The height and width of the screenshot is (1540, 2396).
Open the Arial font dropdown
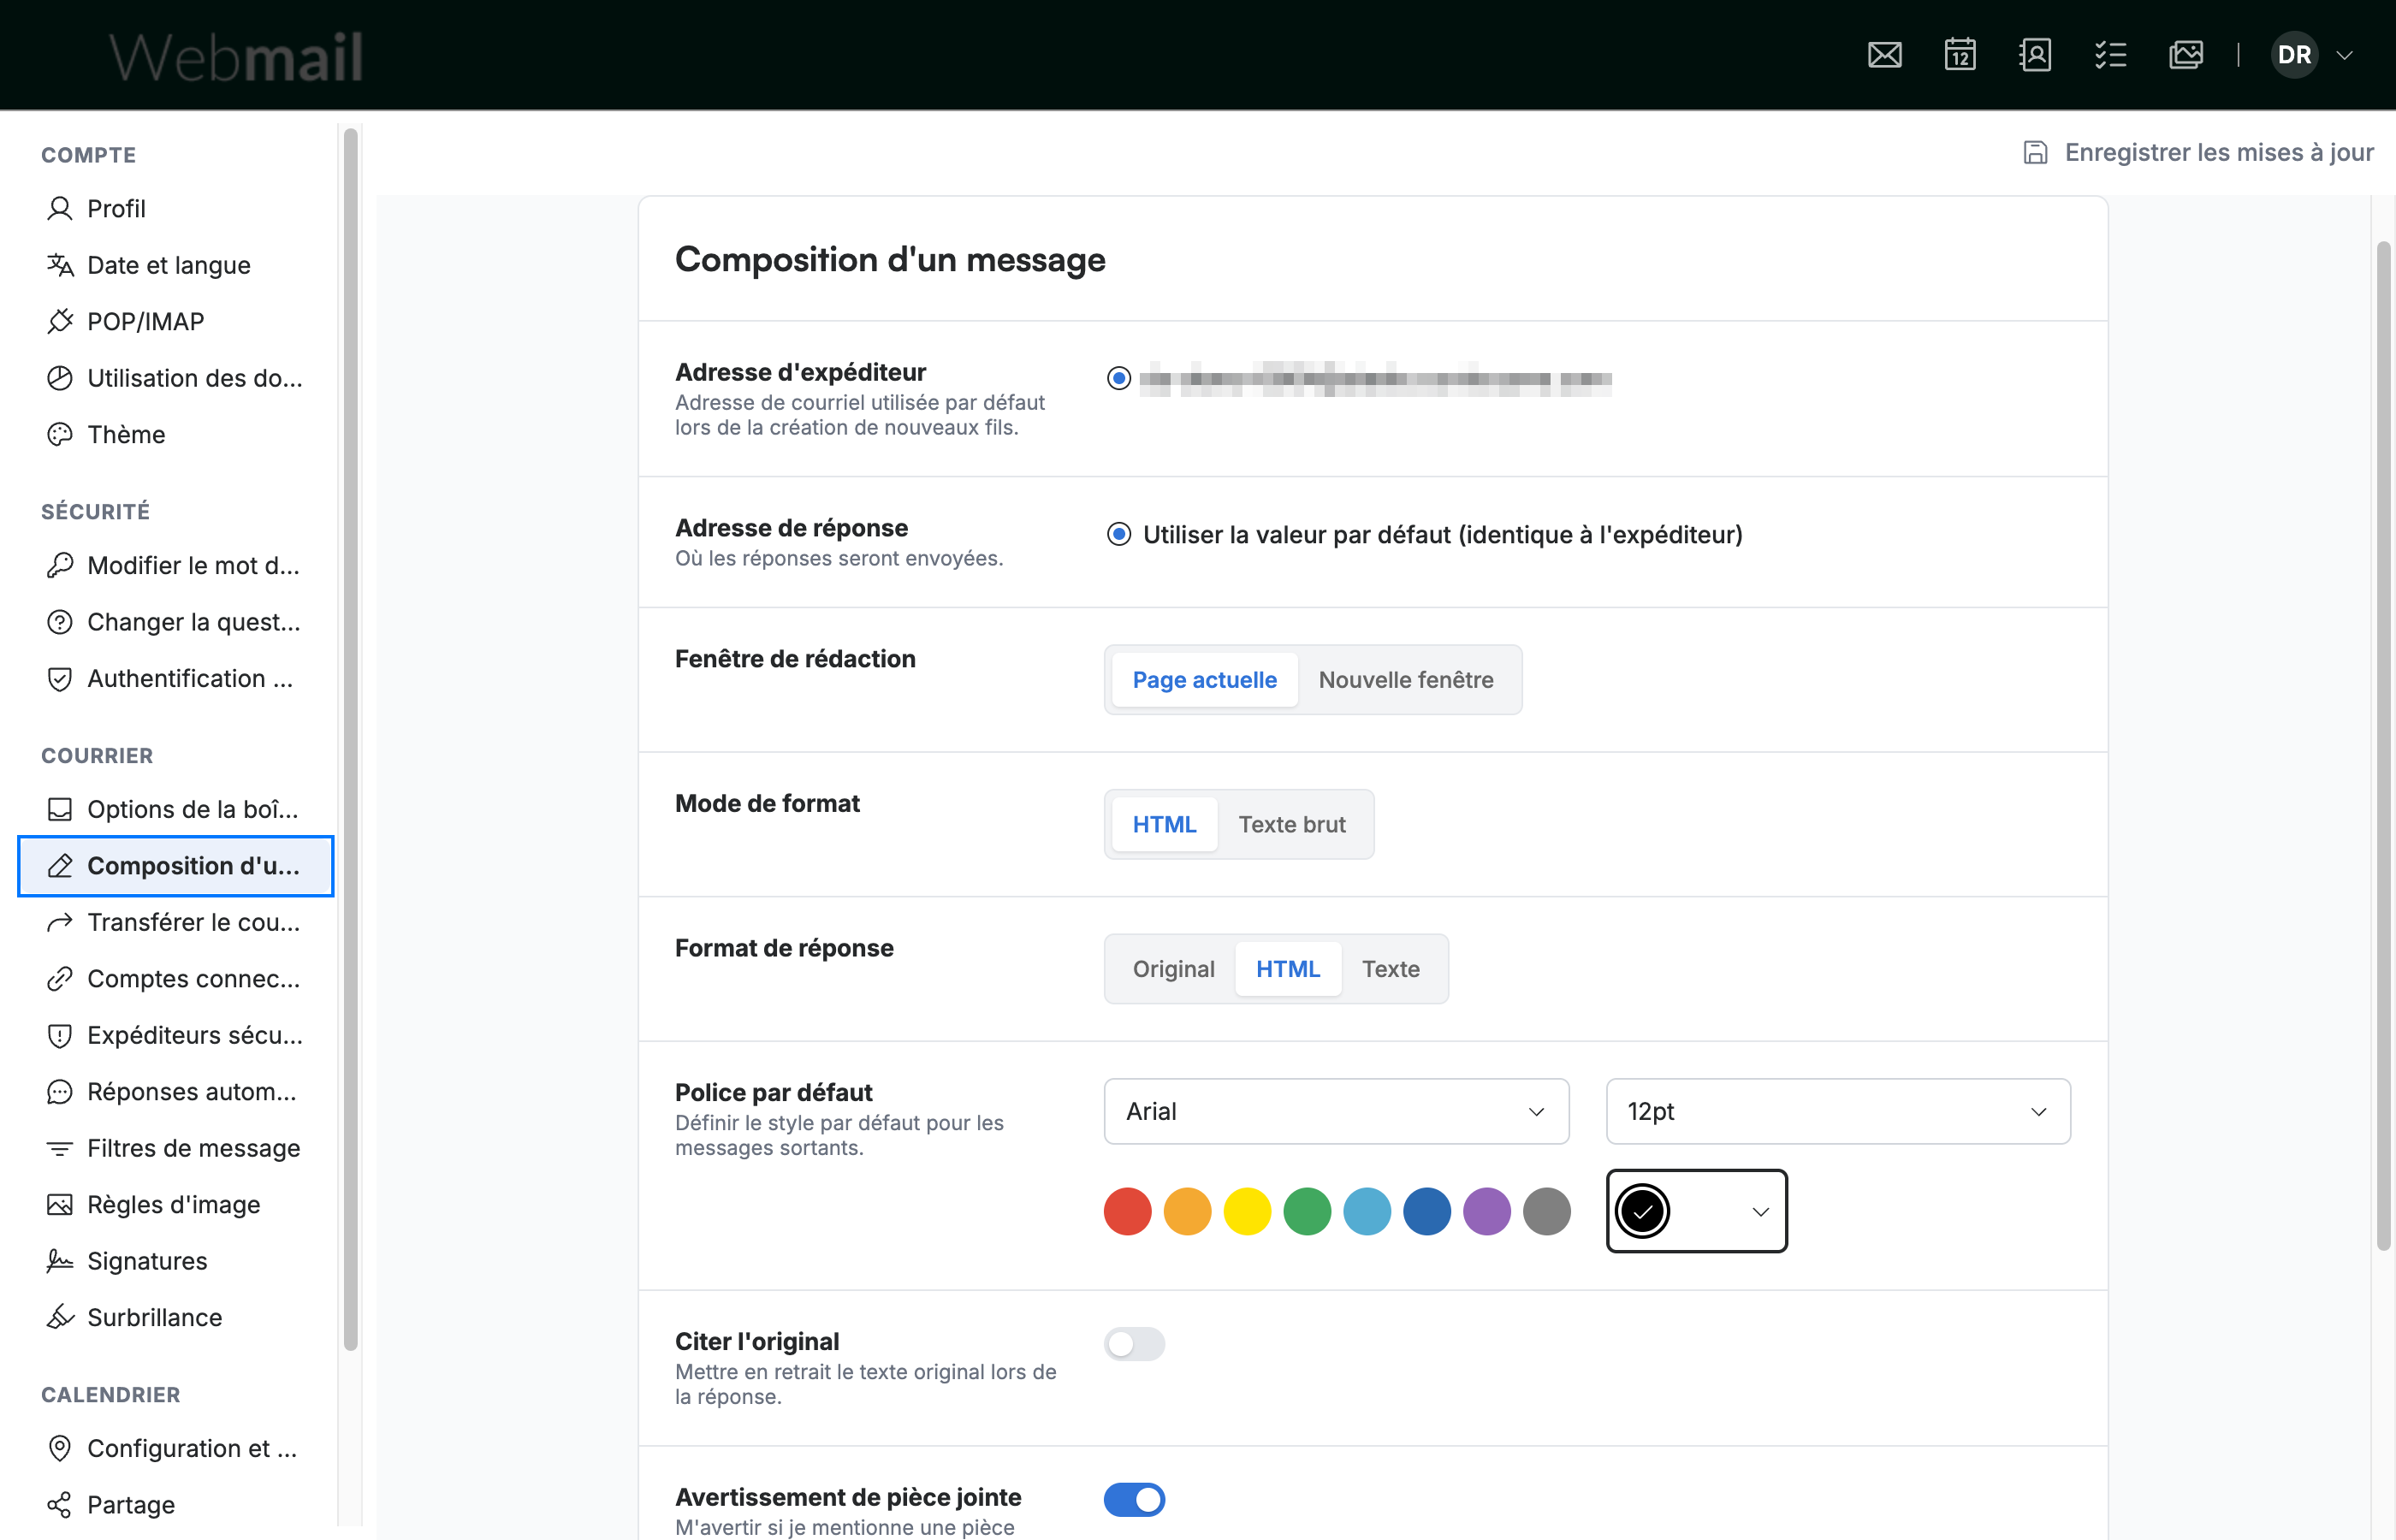pos(1336,1111)
